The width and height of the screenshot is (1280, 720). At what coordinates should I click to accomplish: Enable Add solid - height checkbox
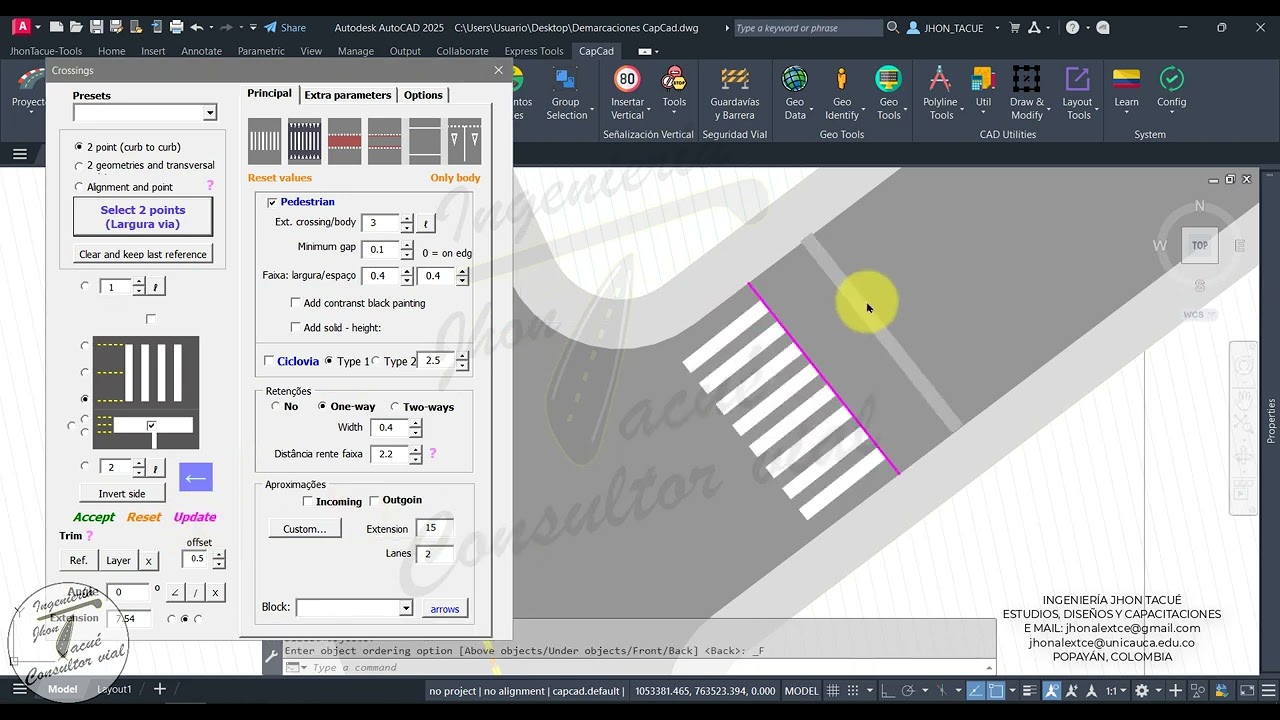coord(295,327)
